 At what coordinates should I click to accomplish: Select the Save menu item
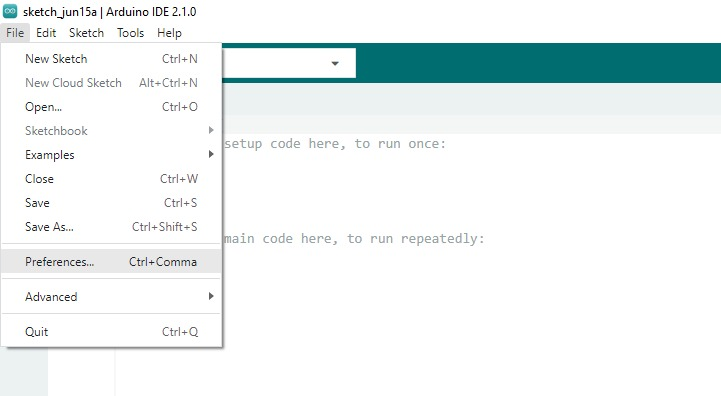(111, 202)
